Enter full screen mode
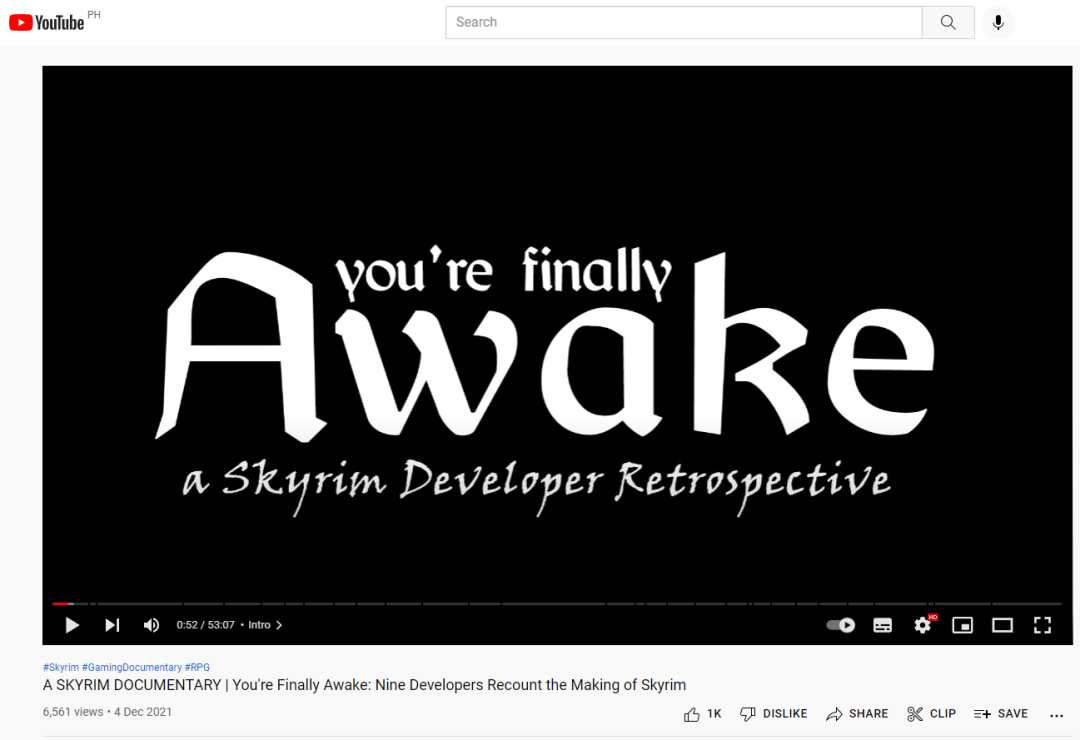Viewport: 1080px width, 740px height. point(1042,625)
